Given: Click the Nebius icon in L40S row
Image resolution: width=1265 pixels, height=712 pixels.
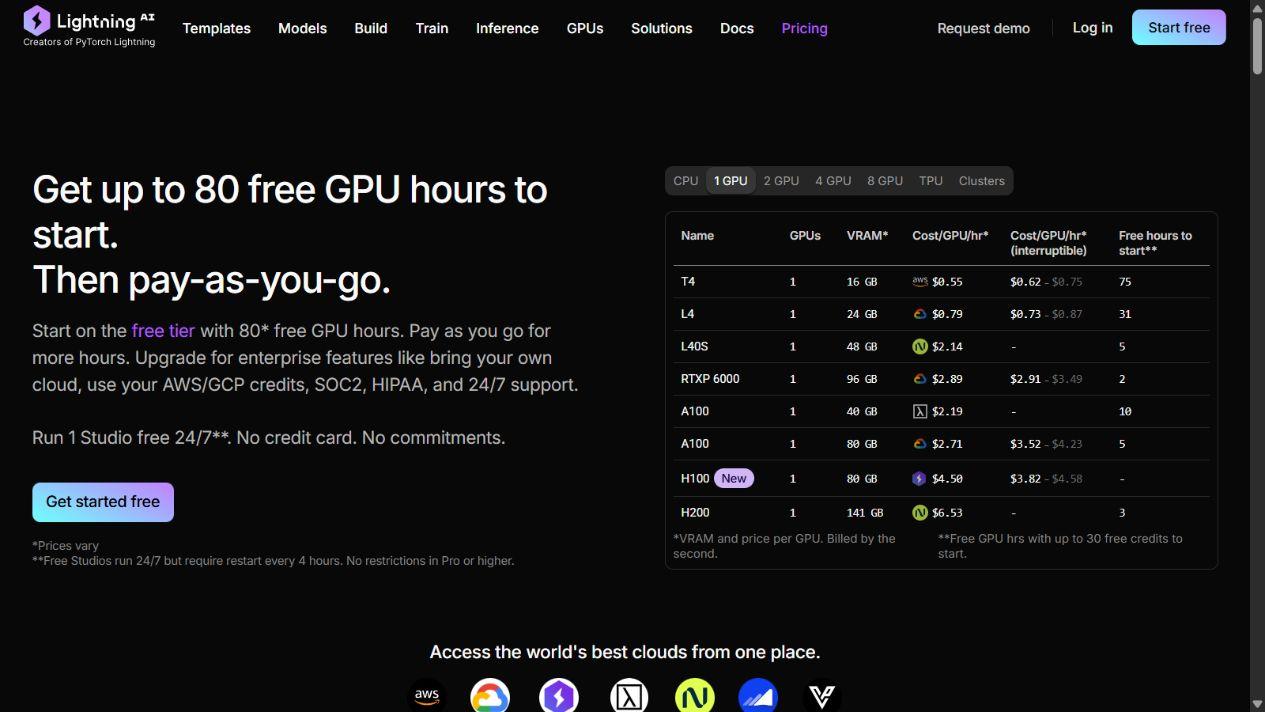Looking at the screenshot, I should click(920, 346).
